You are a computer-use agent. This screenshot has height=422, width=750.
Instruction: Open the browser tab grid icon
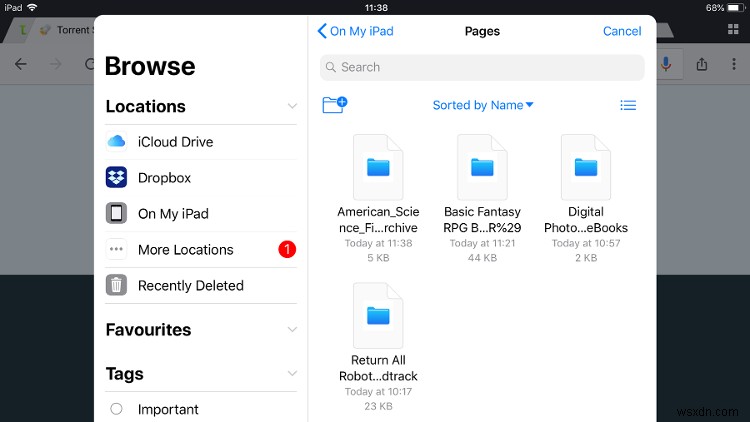[733, 31]
